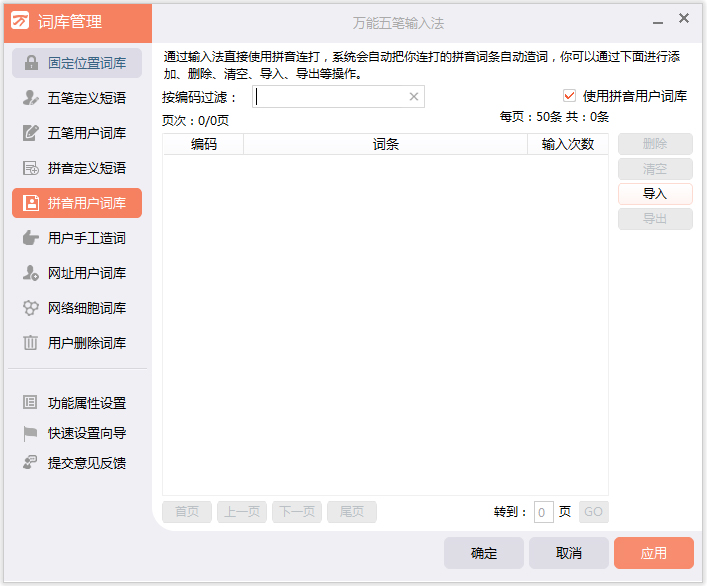
Task: Click the 拼音定义短语 sidebar icon
Action: 31,168
